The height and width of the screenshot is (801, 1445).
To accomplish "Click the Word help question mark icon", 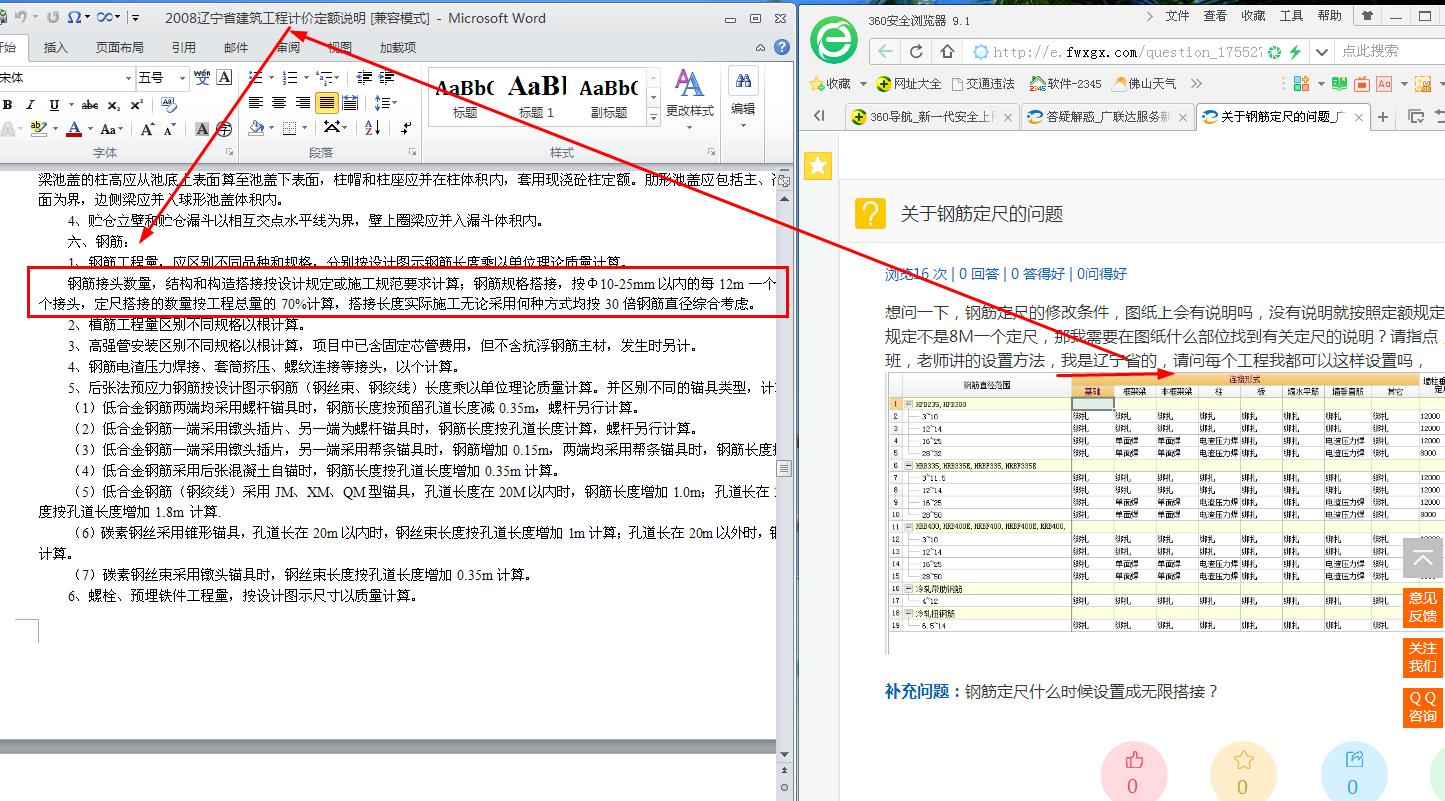I will point(782,47).
